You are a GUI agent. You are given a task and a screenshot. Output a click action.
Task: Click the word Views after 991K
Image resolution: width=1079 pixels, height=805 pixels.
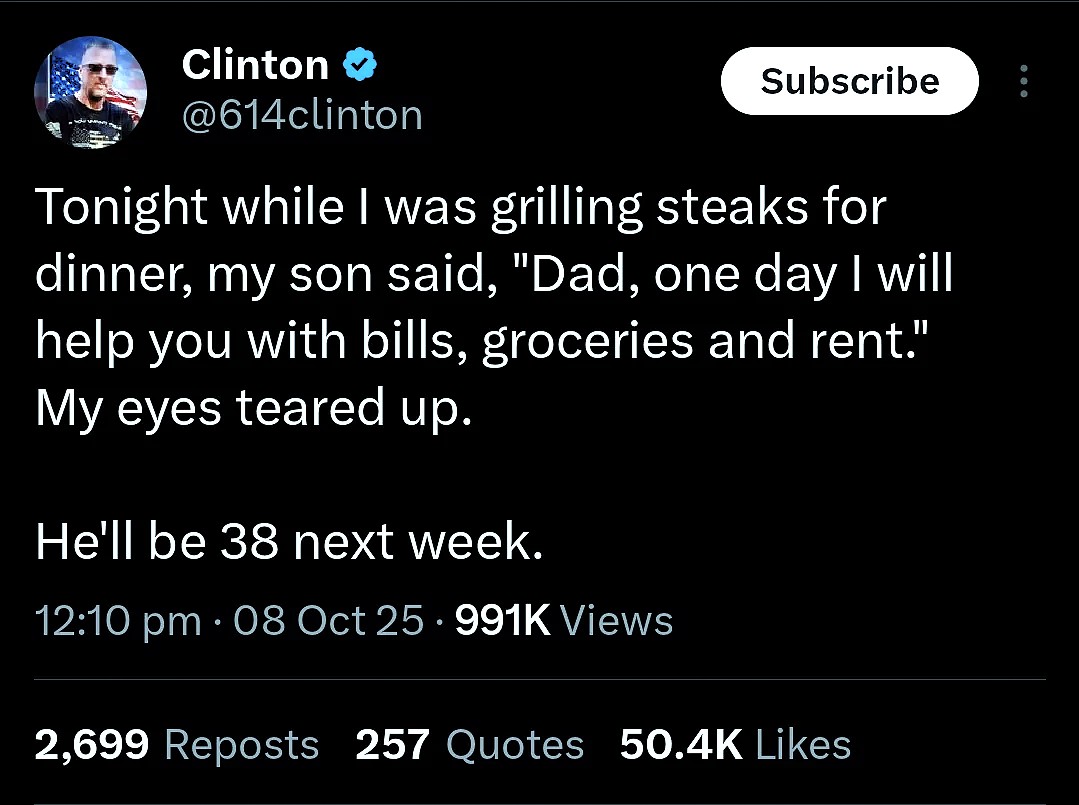(617, 621)
